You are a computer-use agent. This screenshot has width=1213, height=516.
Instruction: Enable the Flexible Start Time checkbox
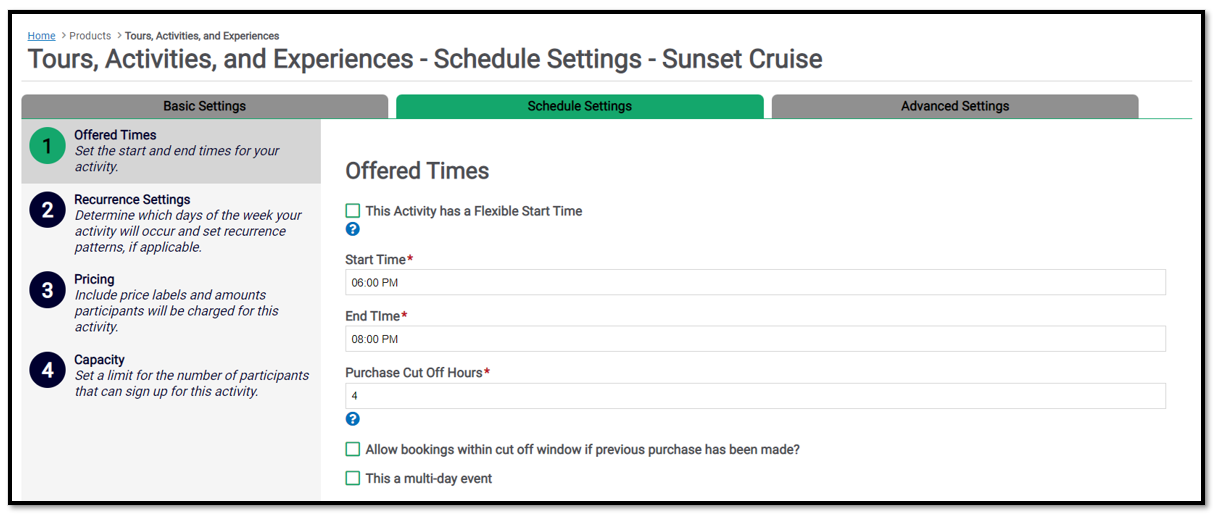point(352,211)
